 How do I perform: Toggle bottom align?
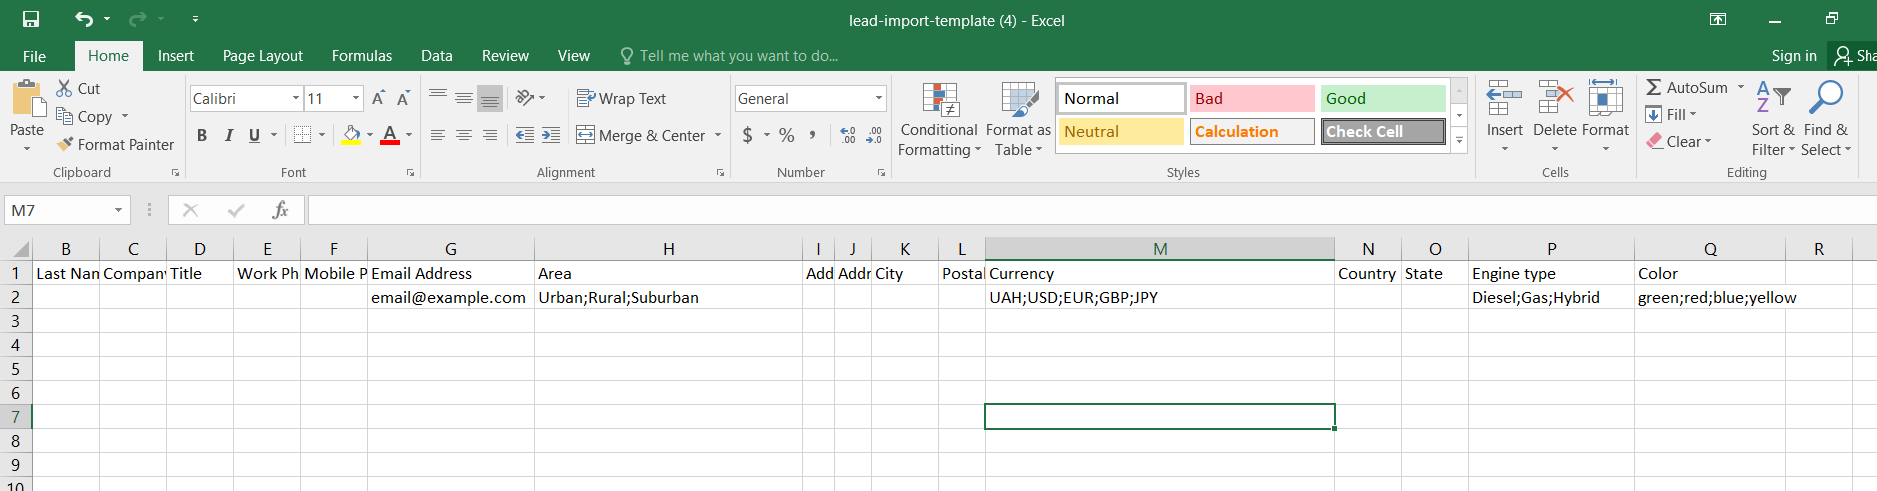(490, 98)
